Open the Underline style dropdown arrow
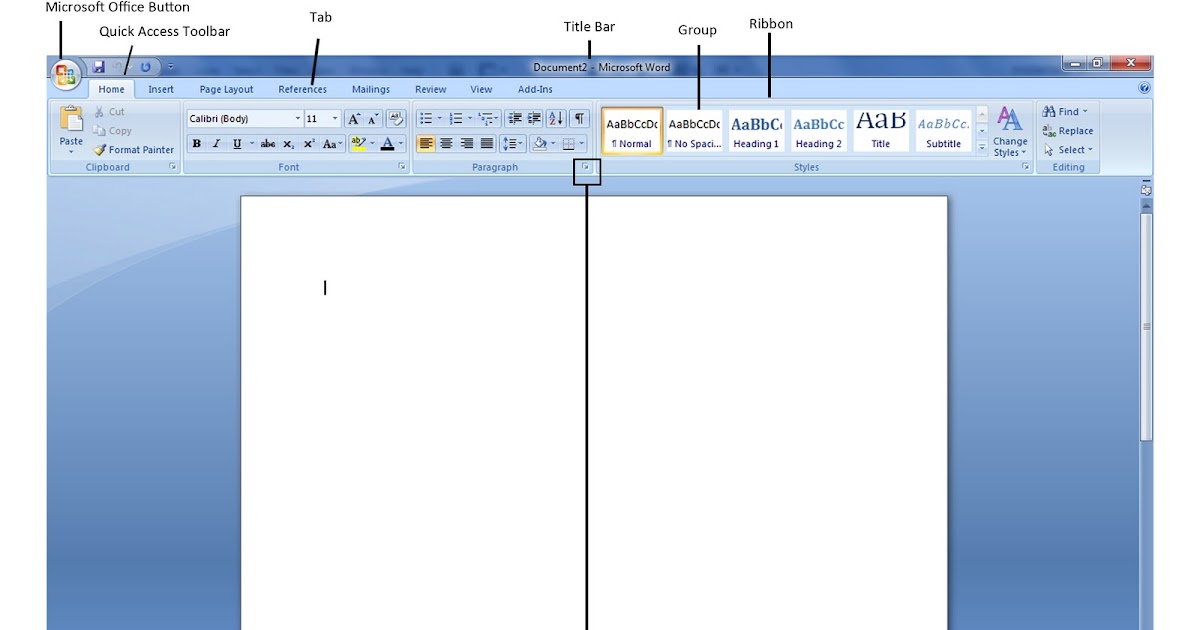 [x=251, y=144]
